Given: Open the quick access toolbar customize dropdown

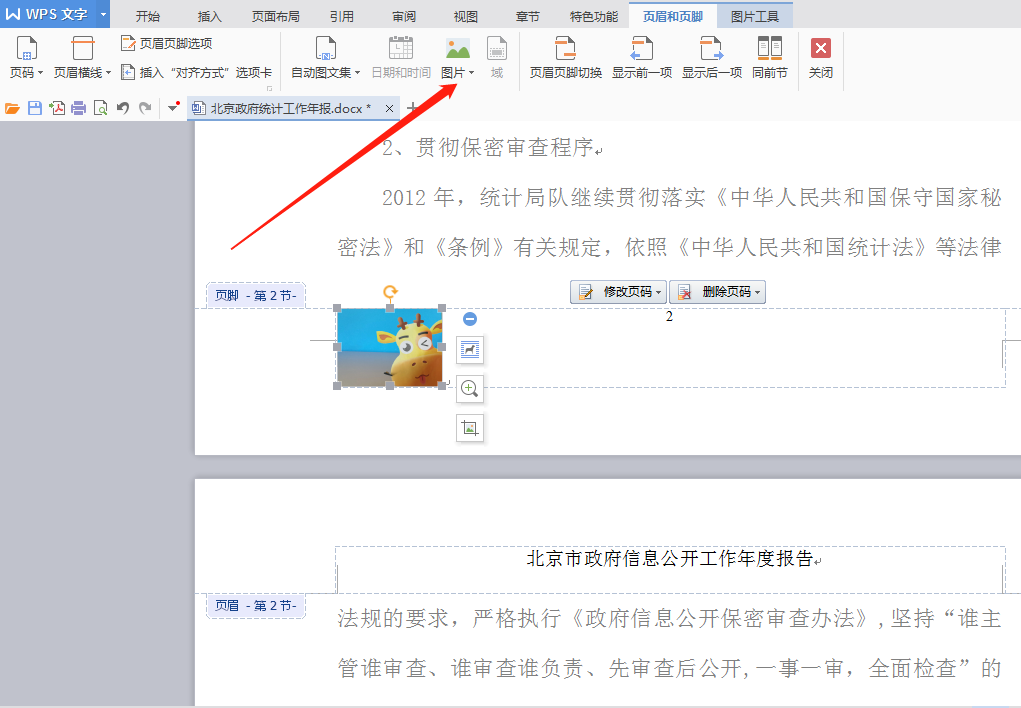Looking at the screenshot, I should tap(173, 107).
